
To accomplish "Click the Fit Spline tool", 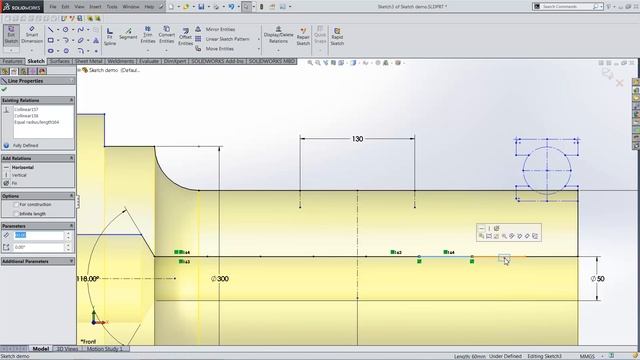I will [110, 36].
